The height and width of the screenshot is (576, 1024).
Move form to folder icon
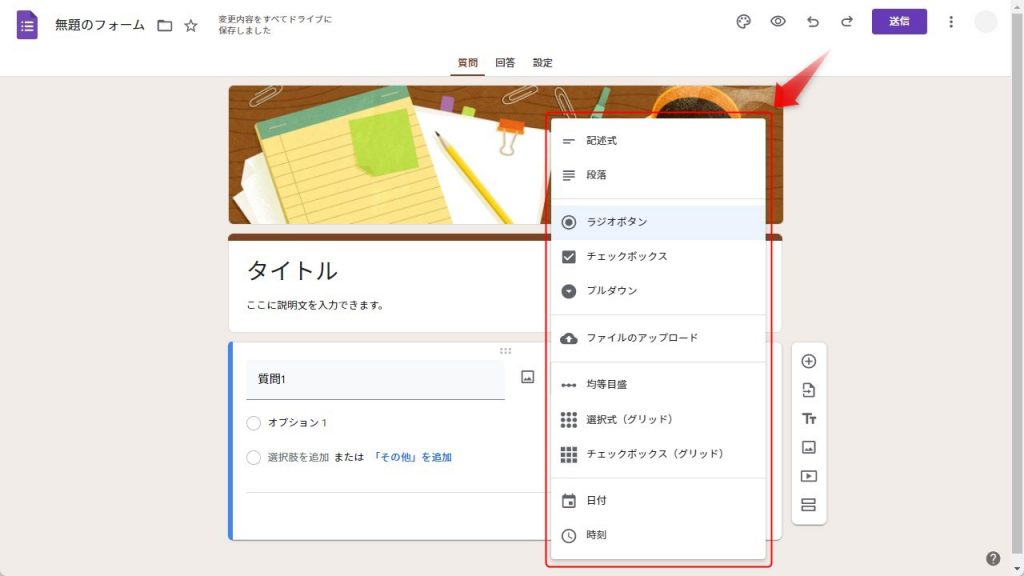[165, 25]
